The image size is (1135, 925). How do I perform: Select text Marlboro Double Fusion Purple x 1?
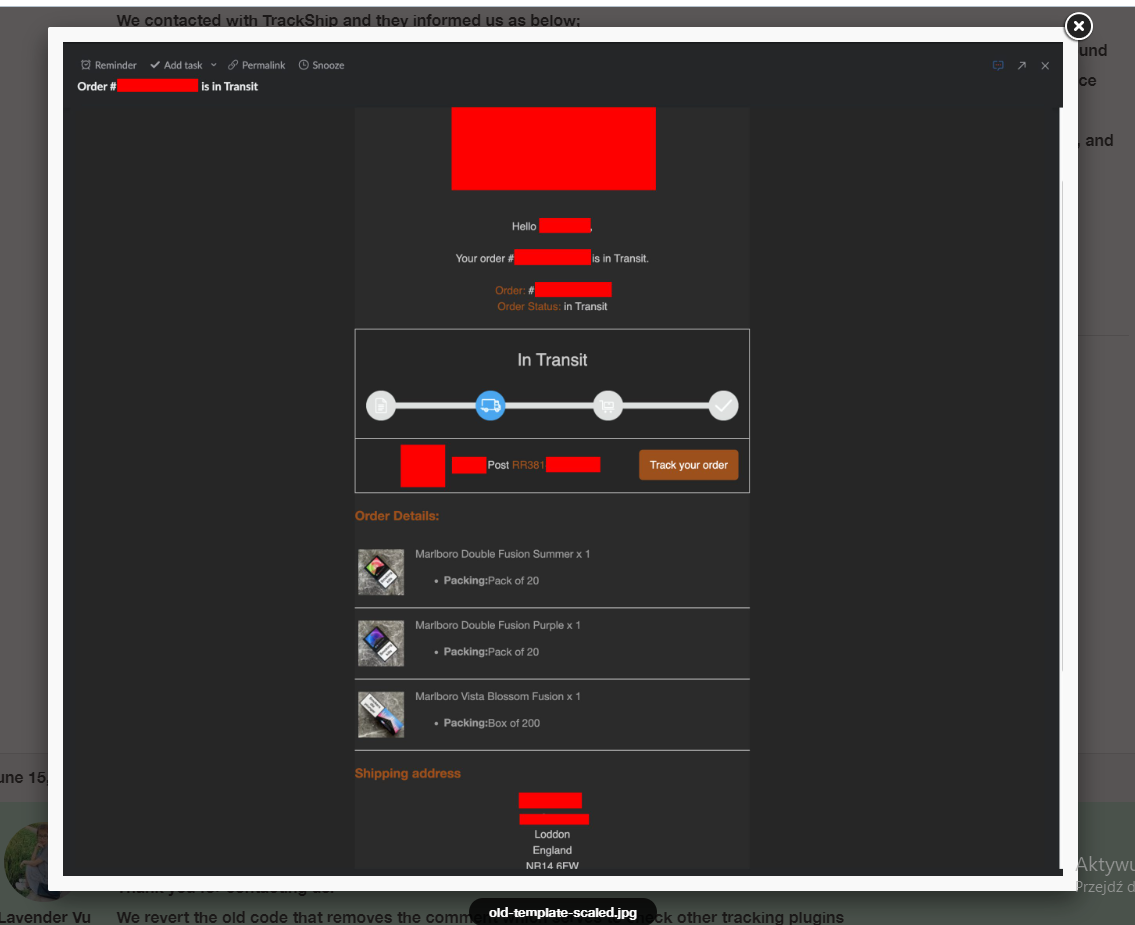tap(497, 625)
